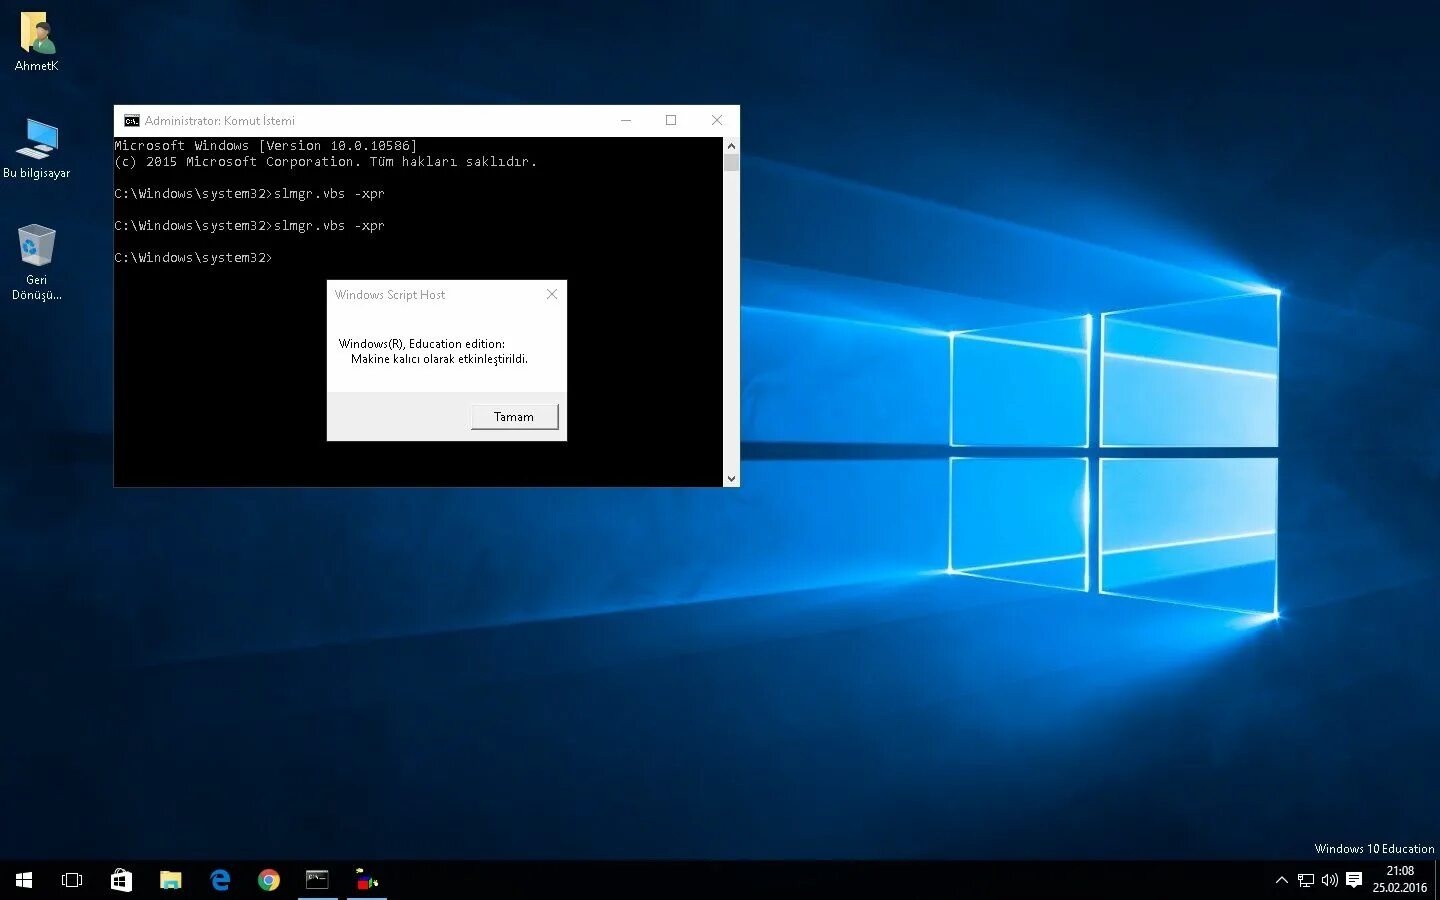Click the 'Makine kalıcı olarak etkinleştirildi.' message
This screenshot has height=900, width=1440.
(x=439, y=359)
